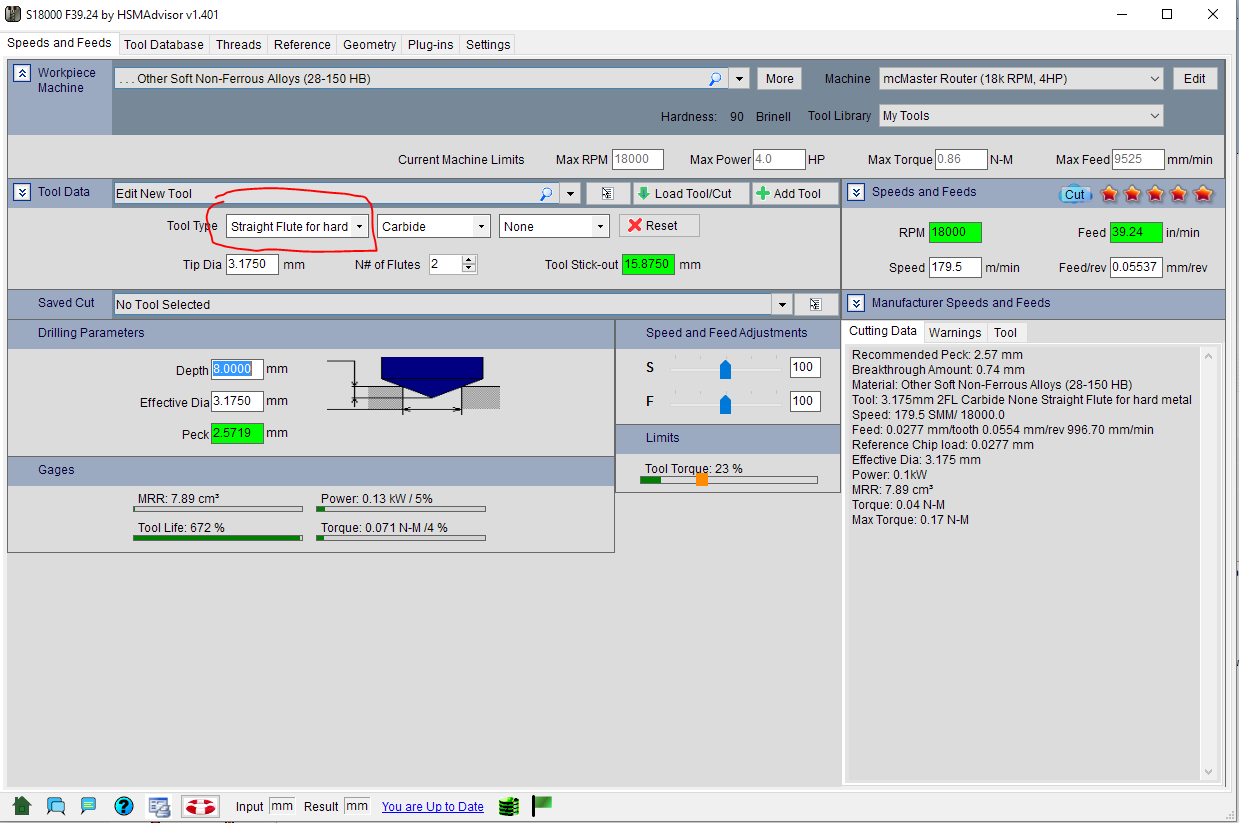Click the yellow comment bubble icon
The image size is (1239, 823).
coord(88,806)
